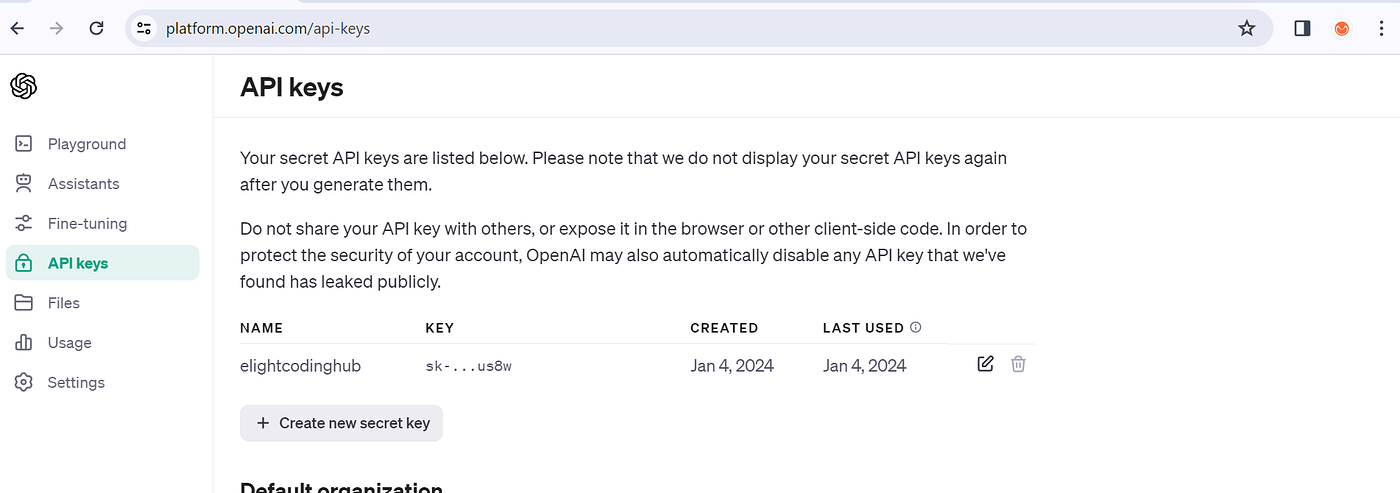This screenshot has width=1400, height=493.
Task: Open Settings from the sidebar
Action: (x=76, y=383)
